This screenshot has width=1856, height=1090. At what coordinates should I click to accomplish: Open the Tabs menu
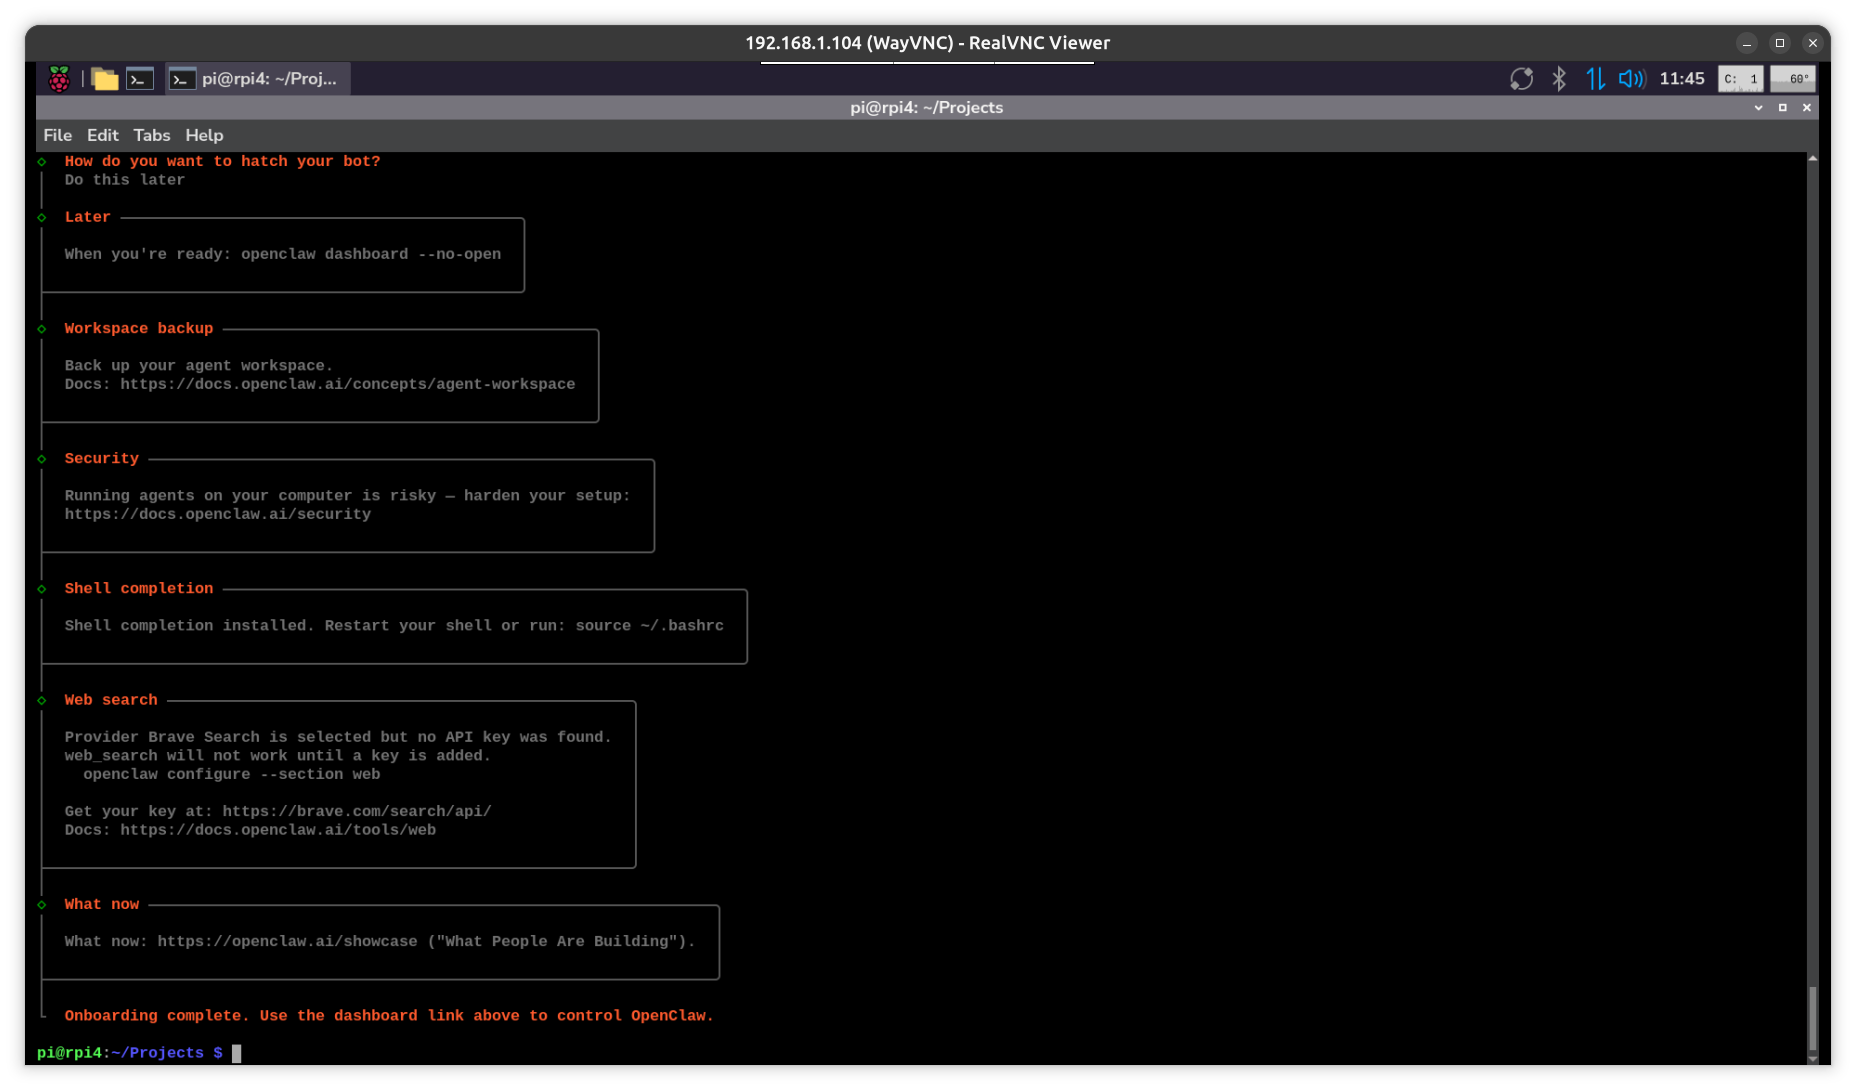152,135
